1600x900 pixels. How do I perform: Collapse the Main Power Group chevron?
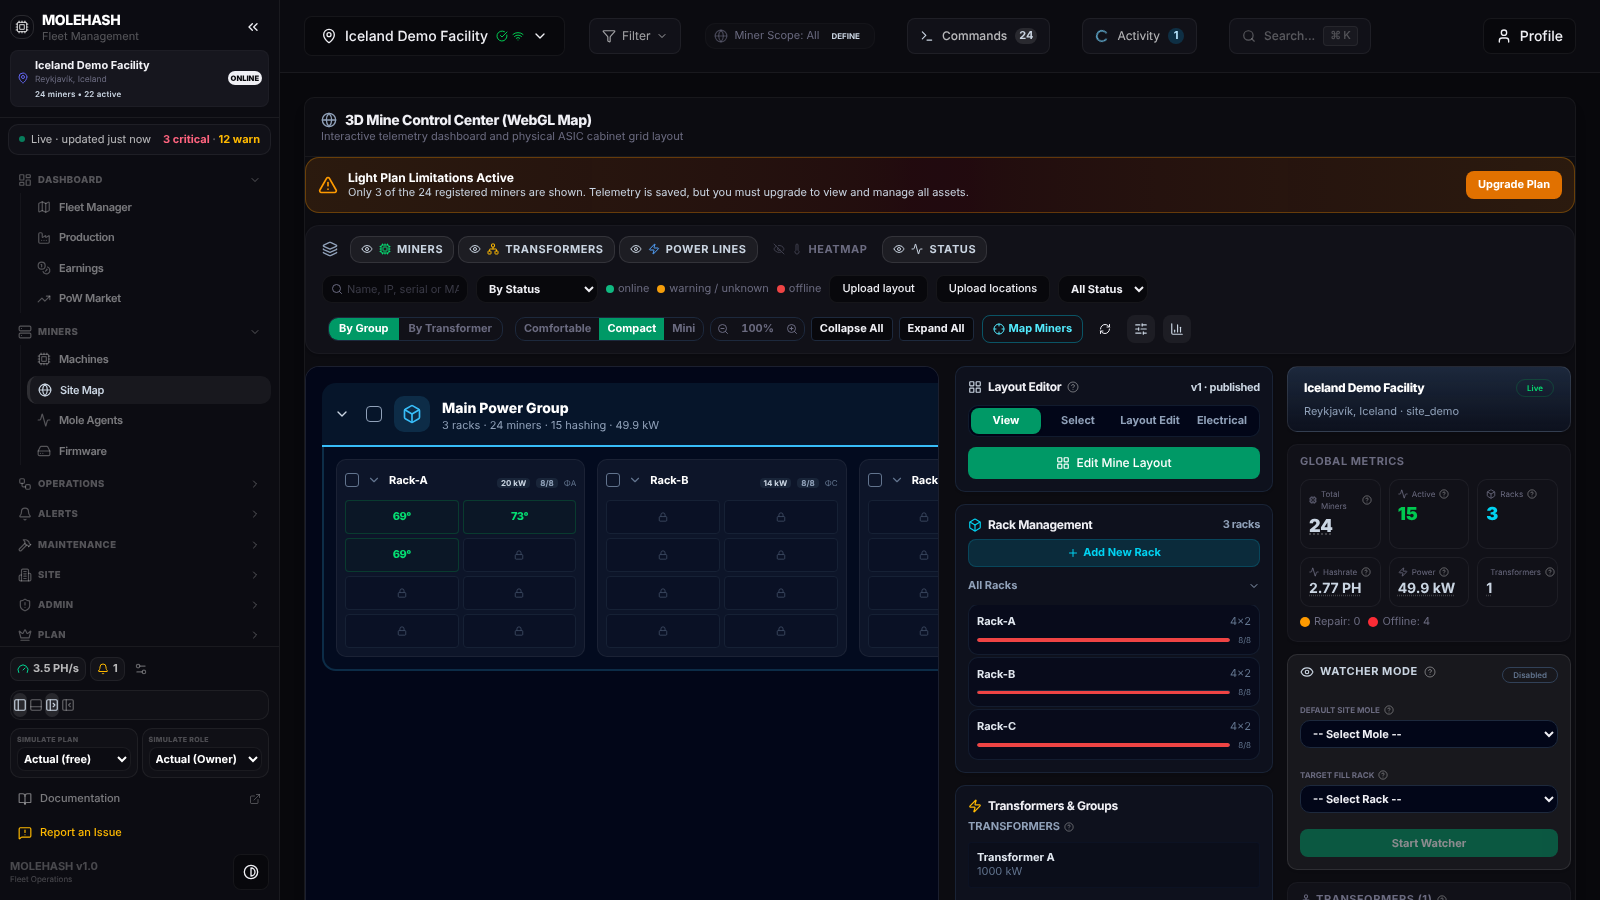[x=342, y=414]
